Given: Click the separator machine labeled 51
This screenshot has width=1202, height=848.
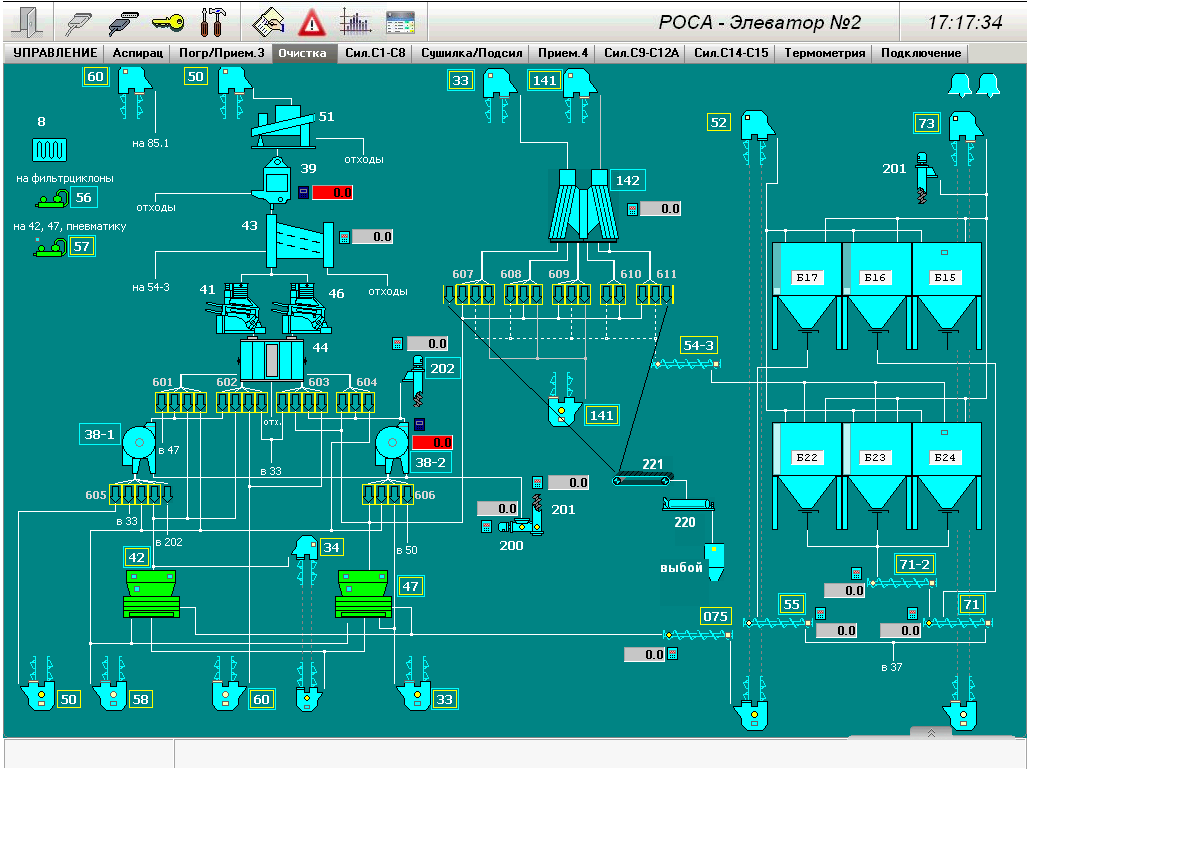Looking at the screenshot, I should 283,125.
